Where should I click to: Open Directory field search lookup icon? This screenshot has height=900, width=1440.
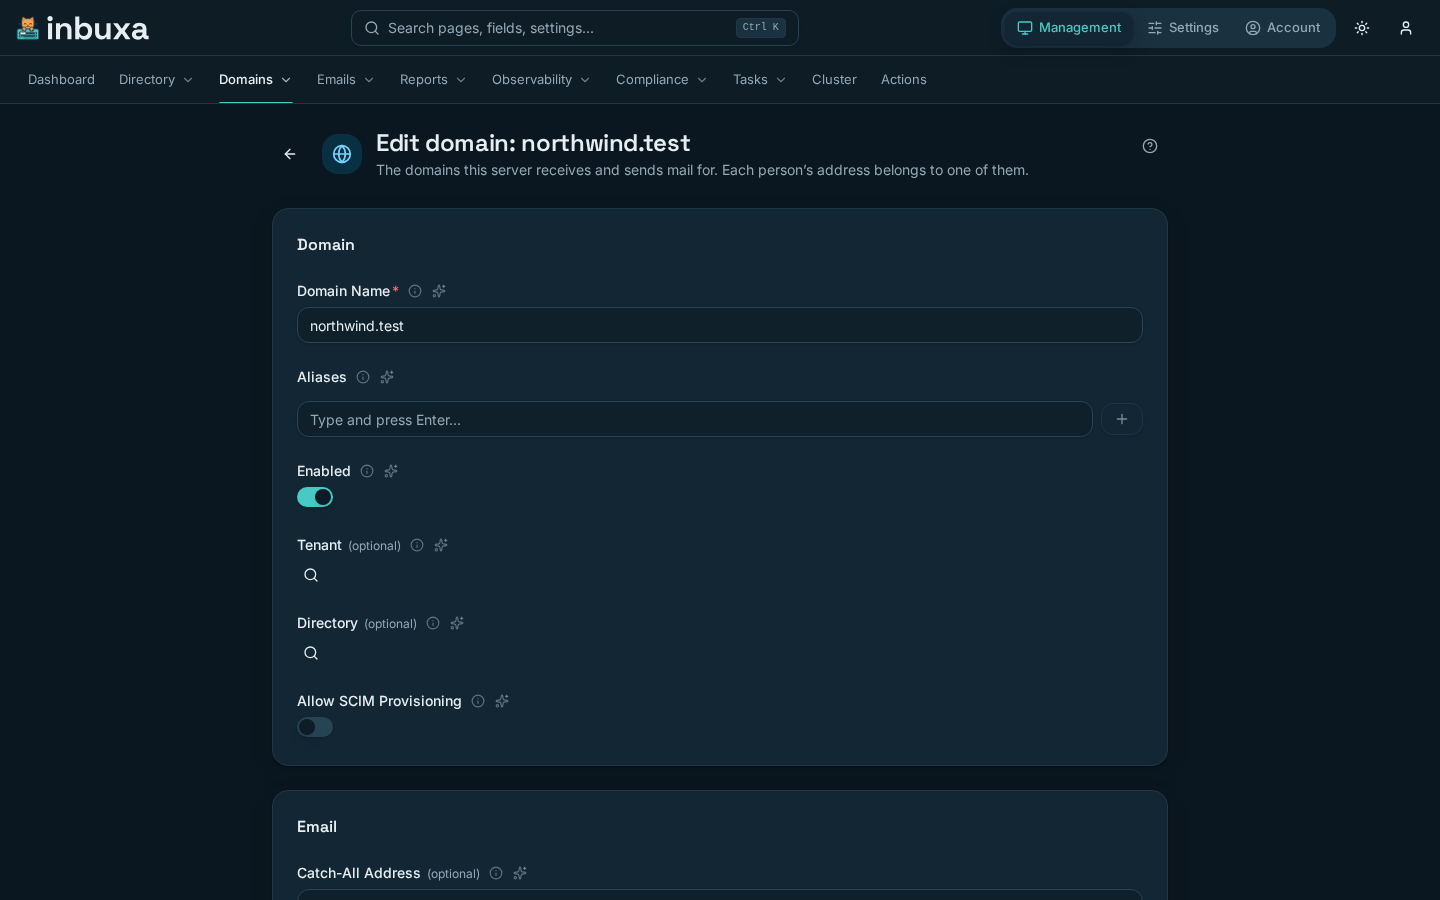(311, 653)
